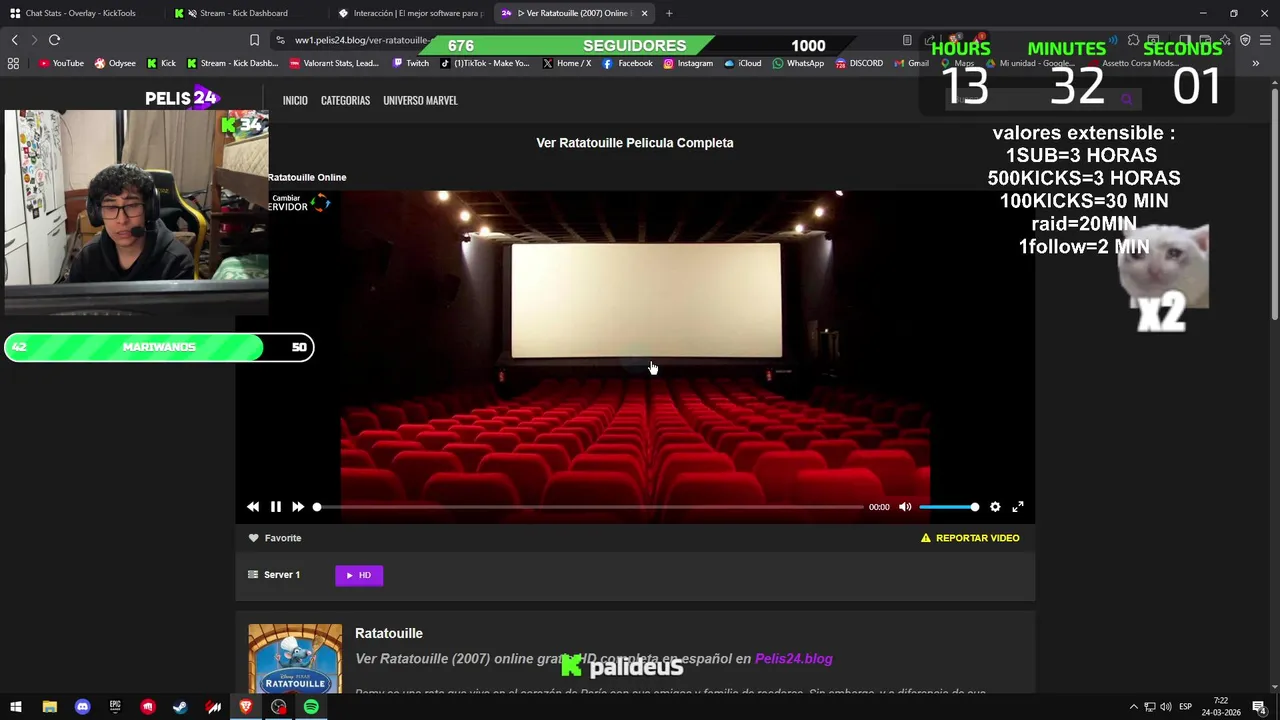The height and width of the screenshot is (720, 1280).
Task: Open Kick bookmark
Action: [161, 63]
